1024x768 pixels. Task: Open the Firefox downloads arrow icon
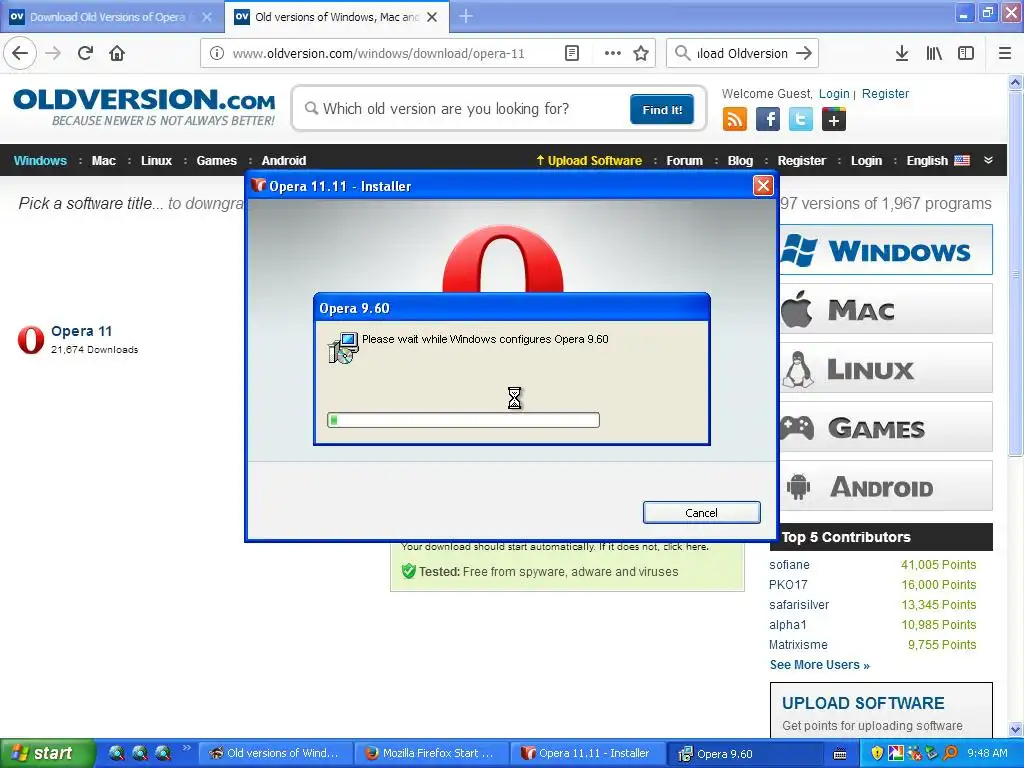pos(902,53)
